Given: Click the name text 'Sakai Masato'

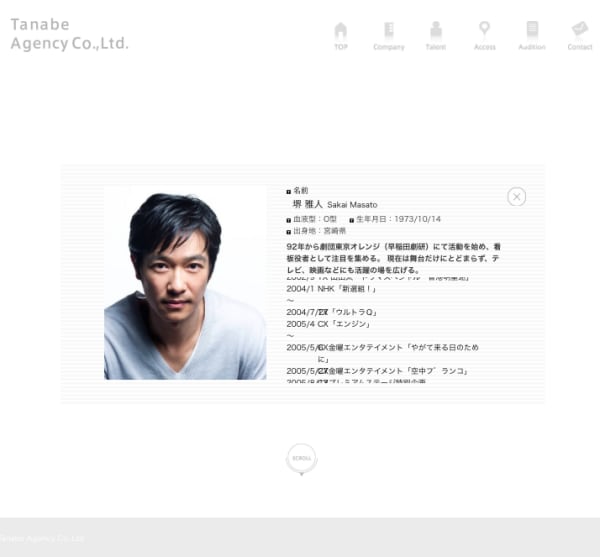Looking at the screenshot, I should tap(352, 205).
